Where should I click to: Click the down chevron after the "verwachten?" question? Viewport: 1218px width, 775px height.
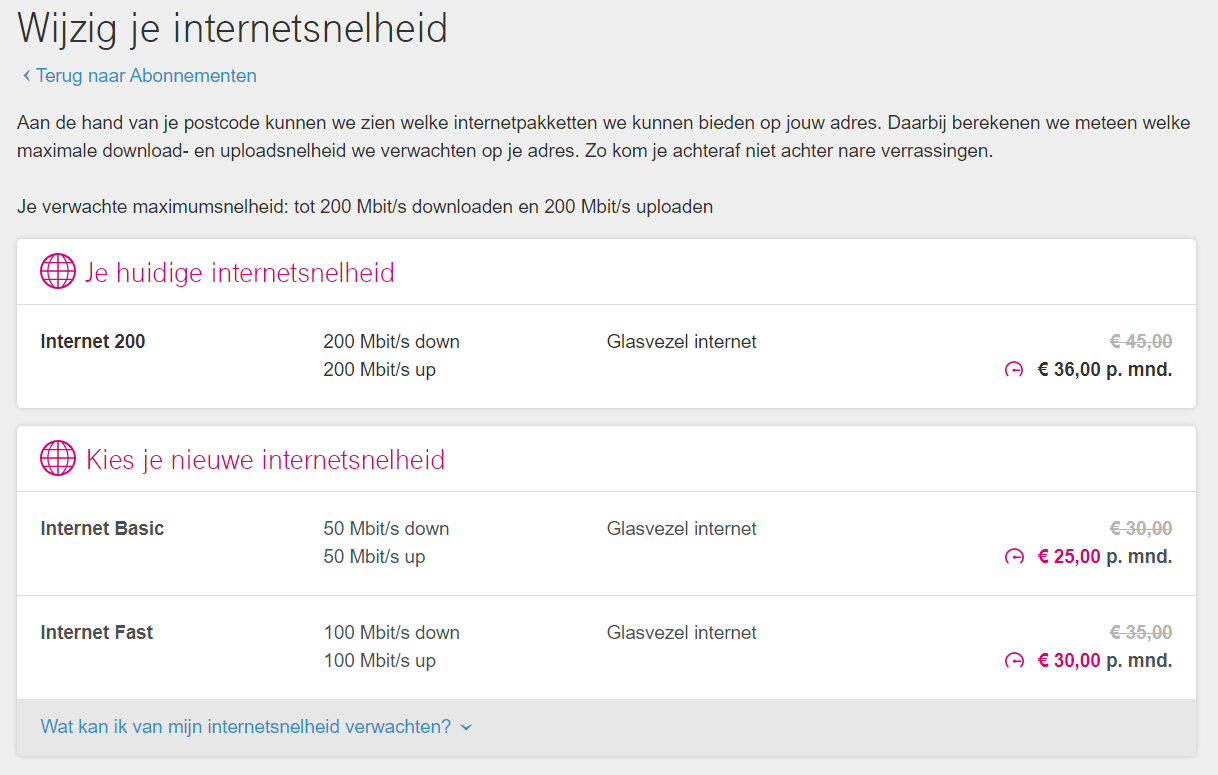pos(466,728)
